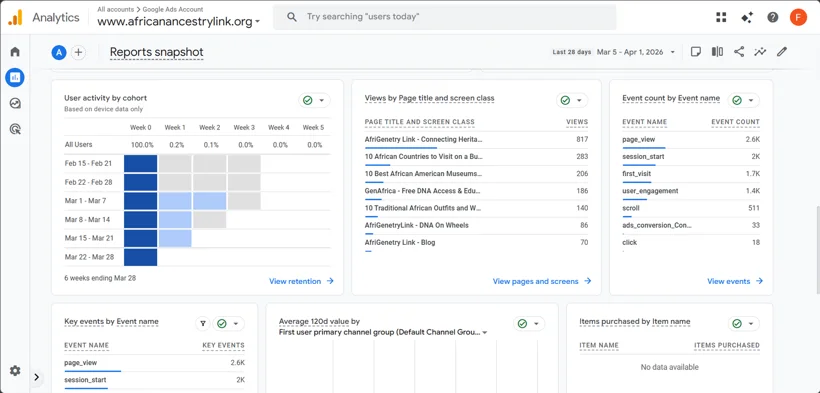Open status dropdown on User activity by cohort card
Image resolution: width=820 pixels, height=393 pixels.
tap(314, 100)
